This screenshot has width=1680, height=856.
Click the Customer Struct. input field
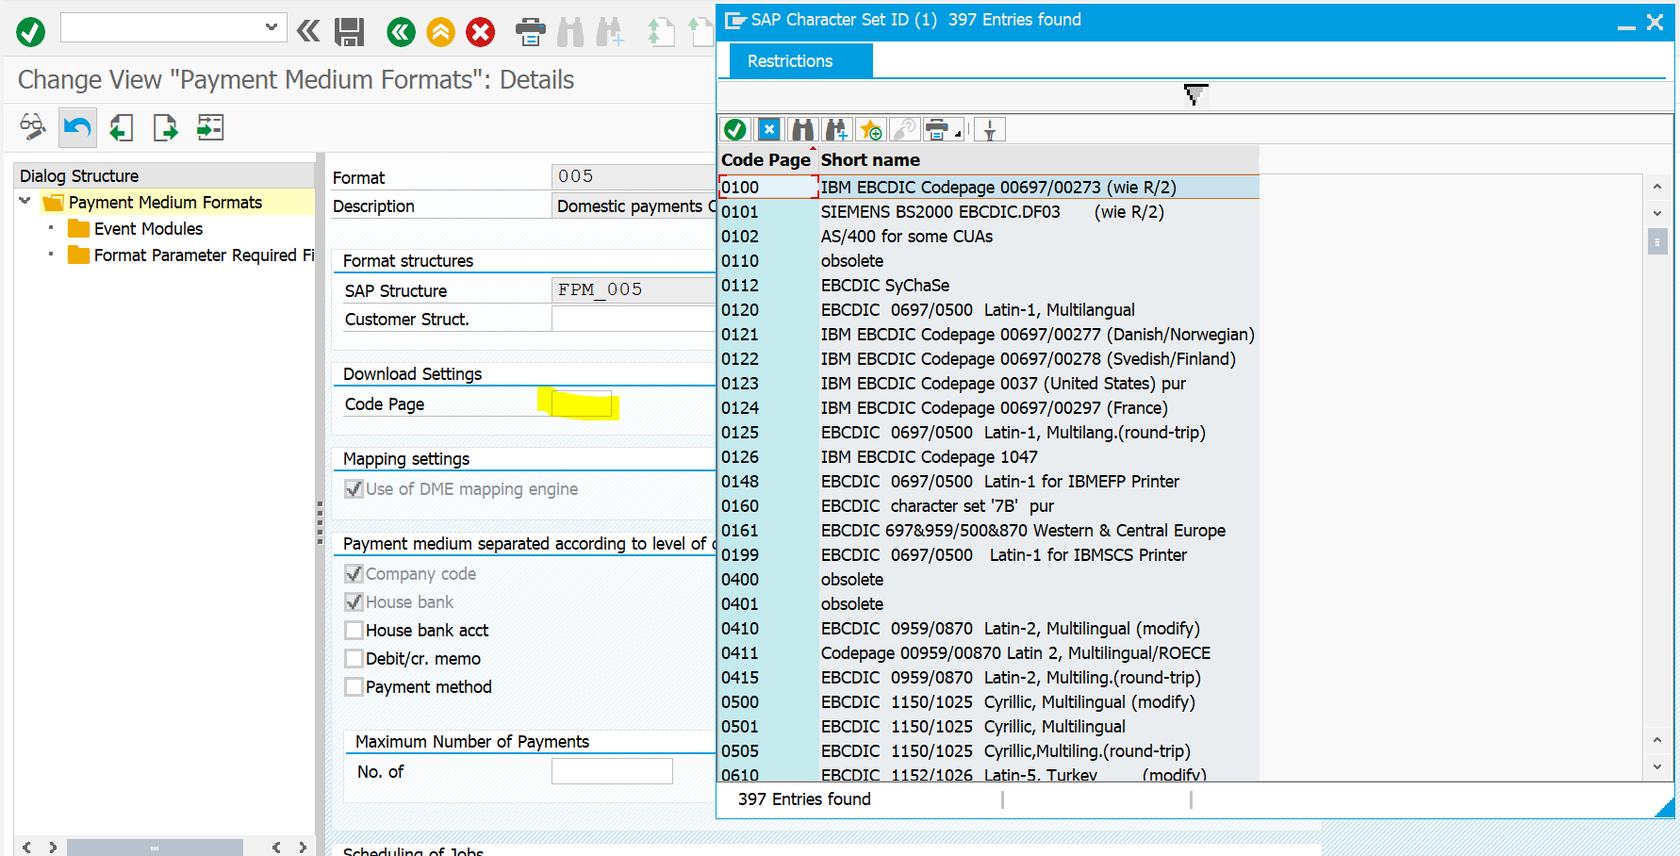(x=633, y=319)
